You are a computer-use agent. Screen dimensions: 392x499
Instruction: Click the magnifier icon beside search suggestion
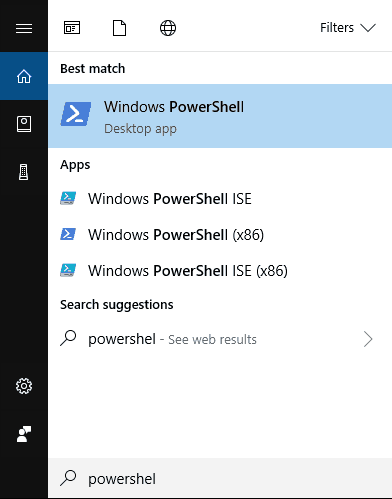[x=68, y=338]
